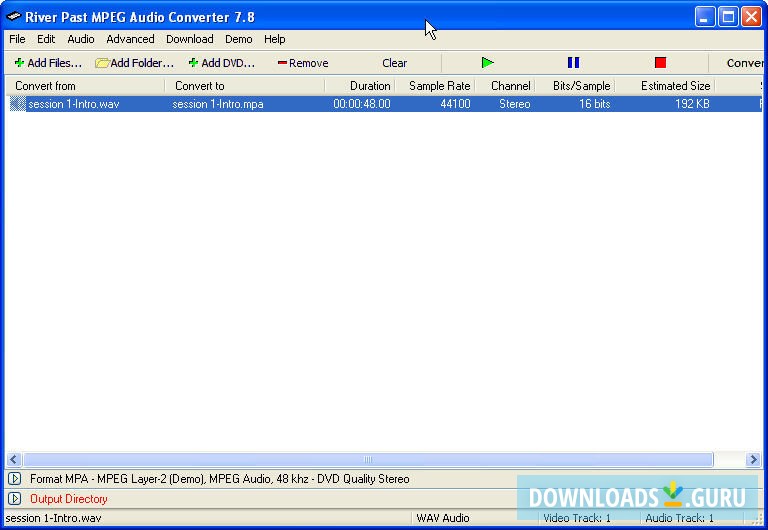The width and height of the screenshot is (768, 530).
Task: Click the '192 KB' estimated size cell
Action: point(692,104)
